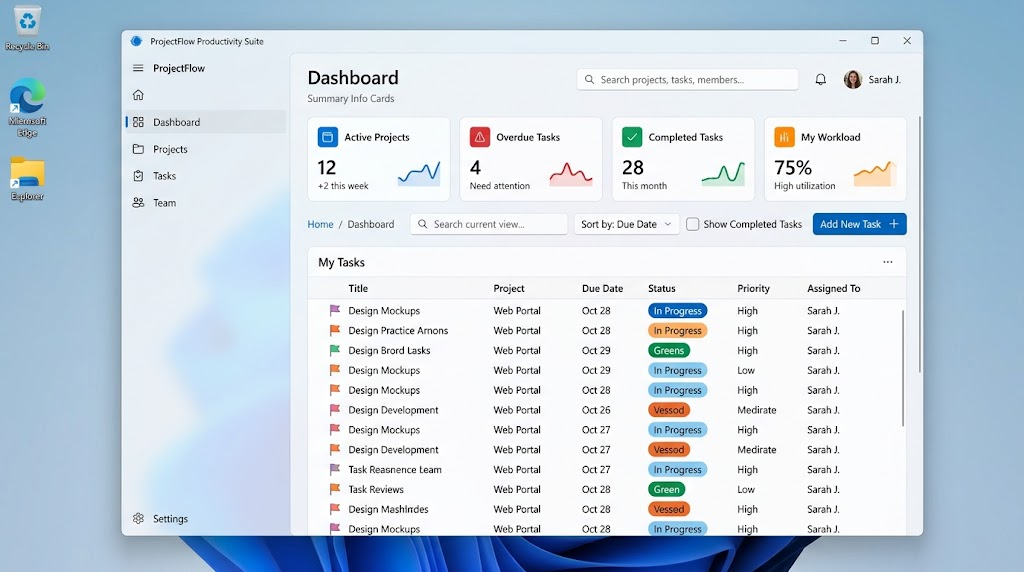Click the Tasks clipboard icon in sidebar
The width and height of the screenshot is (1024, 572).
click(138, 176)
